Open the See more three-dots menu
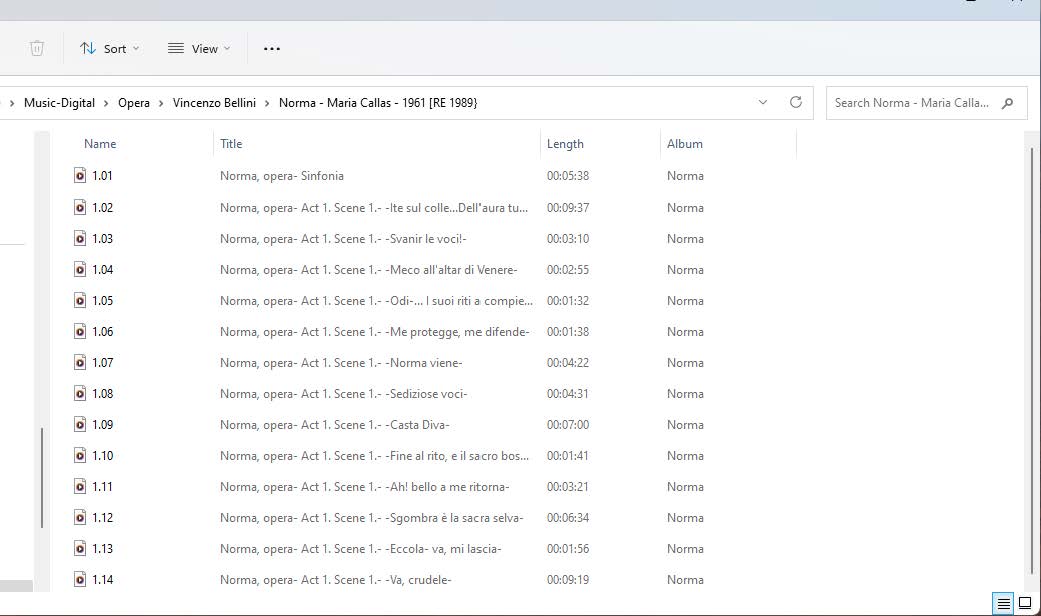Viewport: 1041px width, 616px height. (x=272, y=48)
